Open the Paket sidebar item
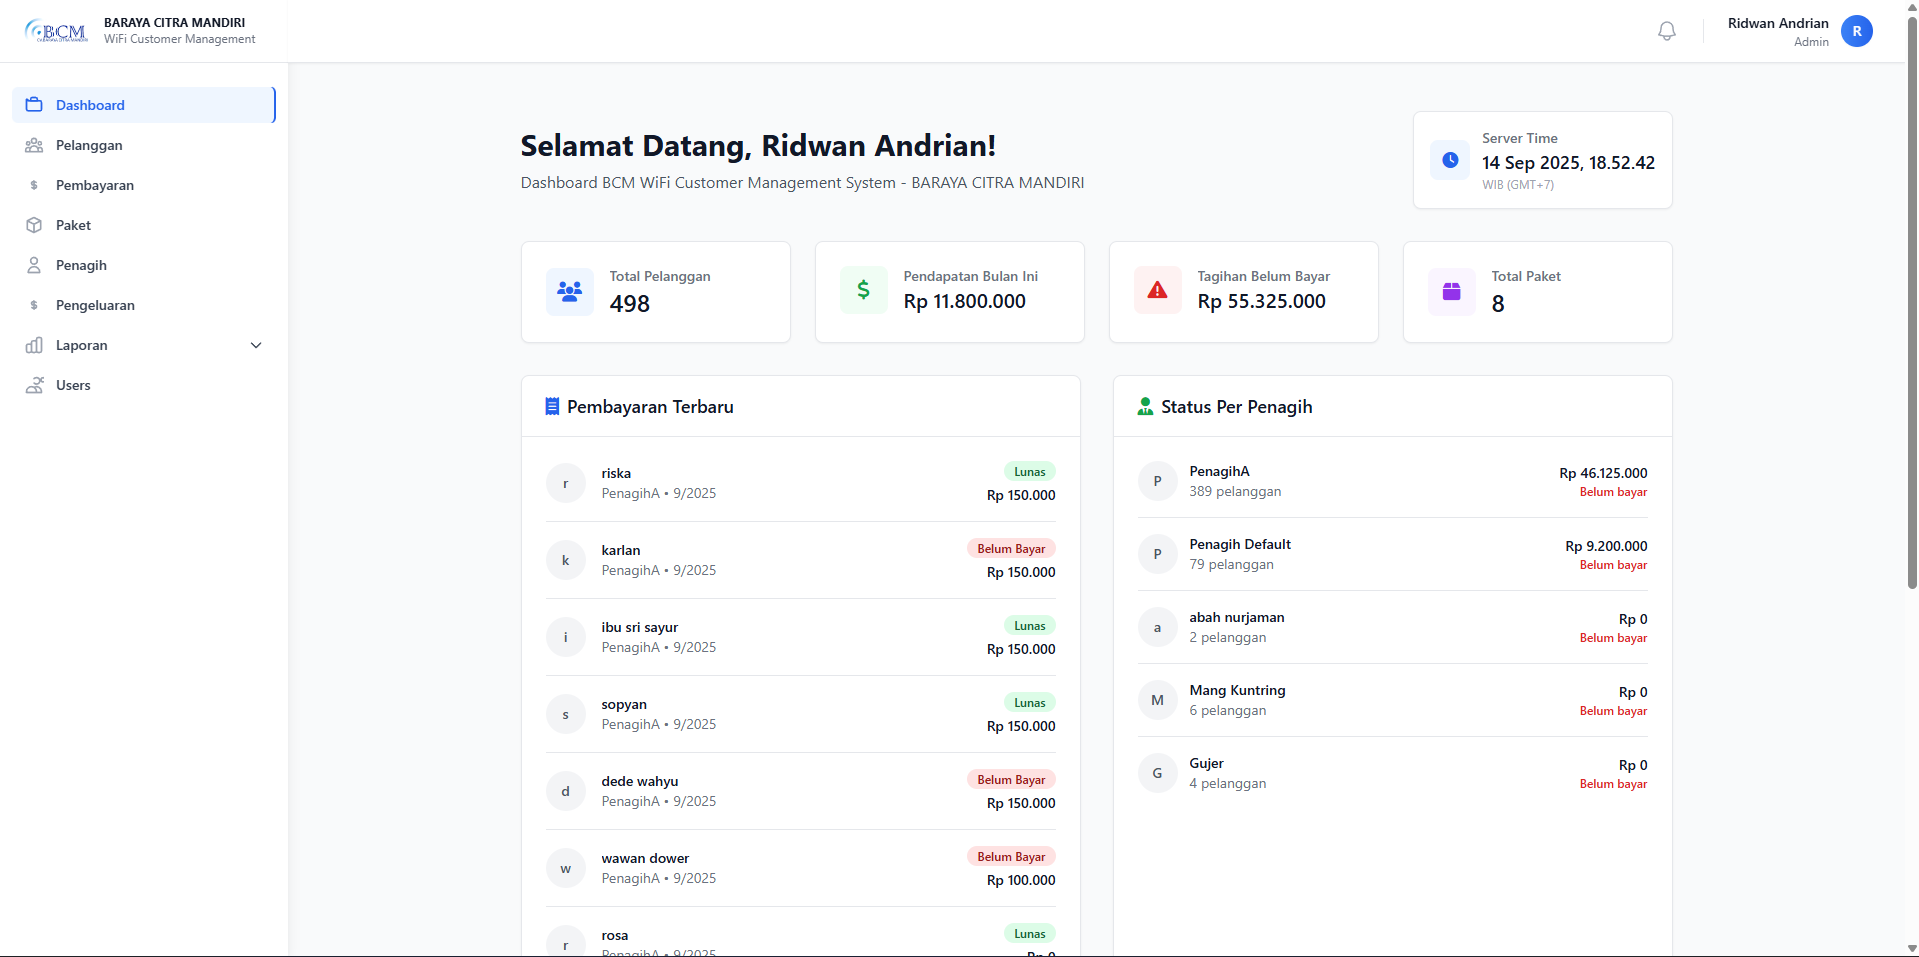Screen dimensions: 1919x957 (x=73, y=225)
